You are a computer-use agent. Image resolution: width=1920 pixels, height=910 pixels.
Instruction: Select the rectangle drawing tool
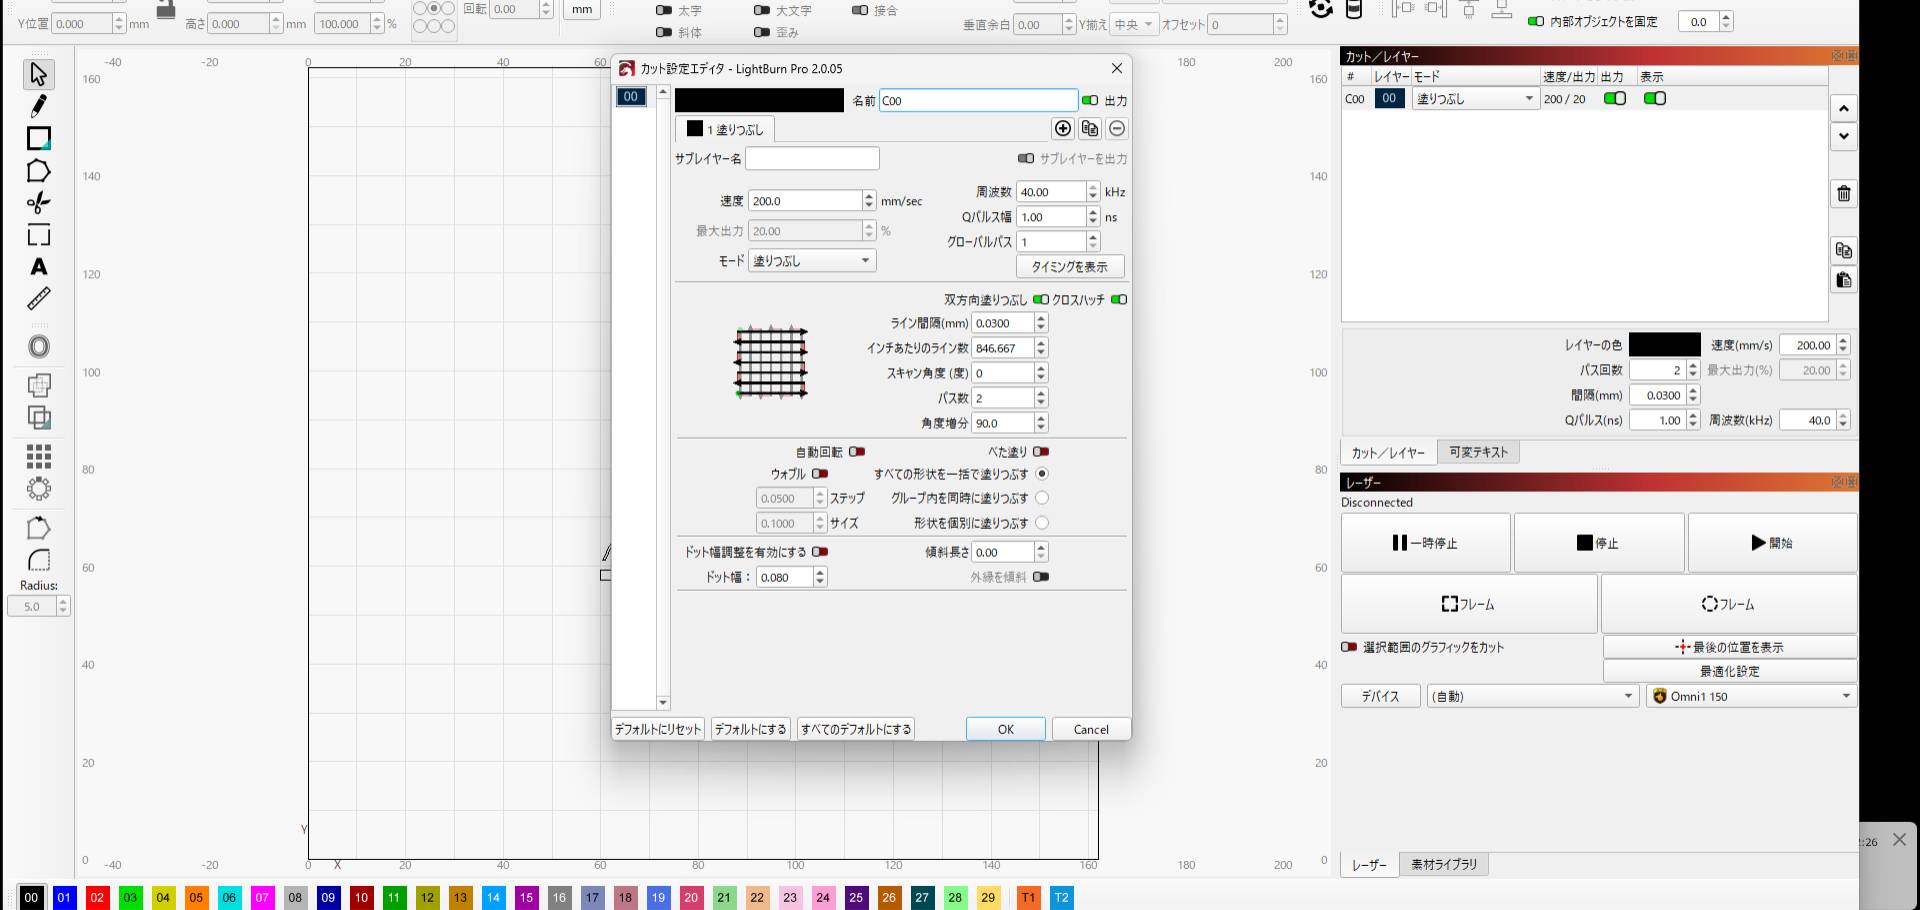pos(38,139)
